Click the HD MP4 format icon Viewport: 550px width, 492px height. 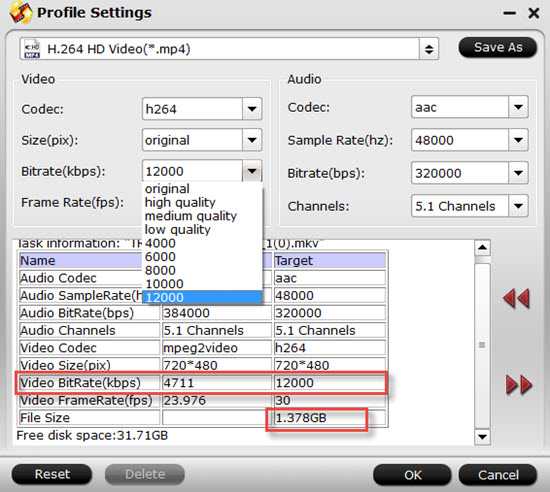click(x=32, y=49)
